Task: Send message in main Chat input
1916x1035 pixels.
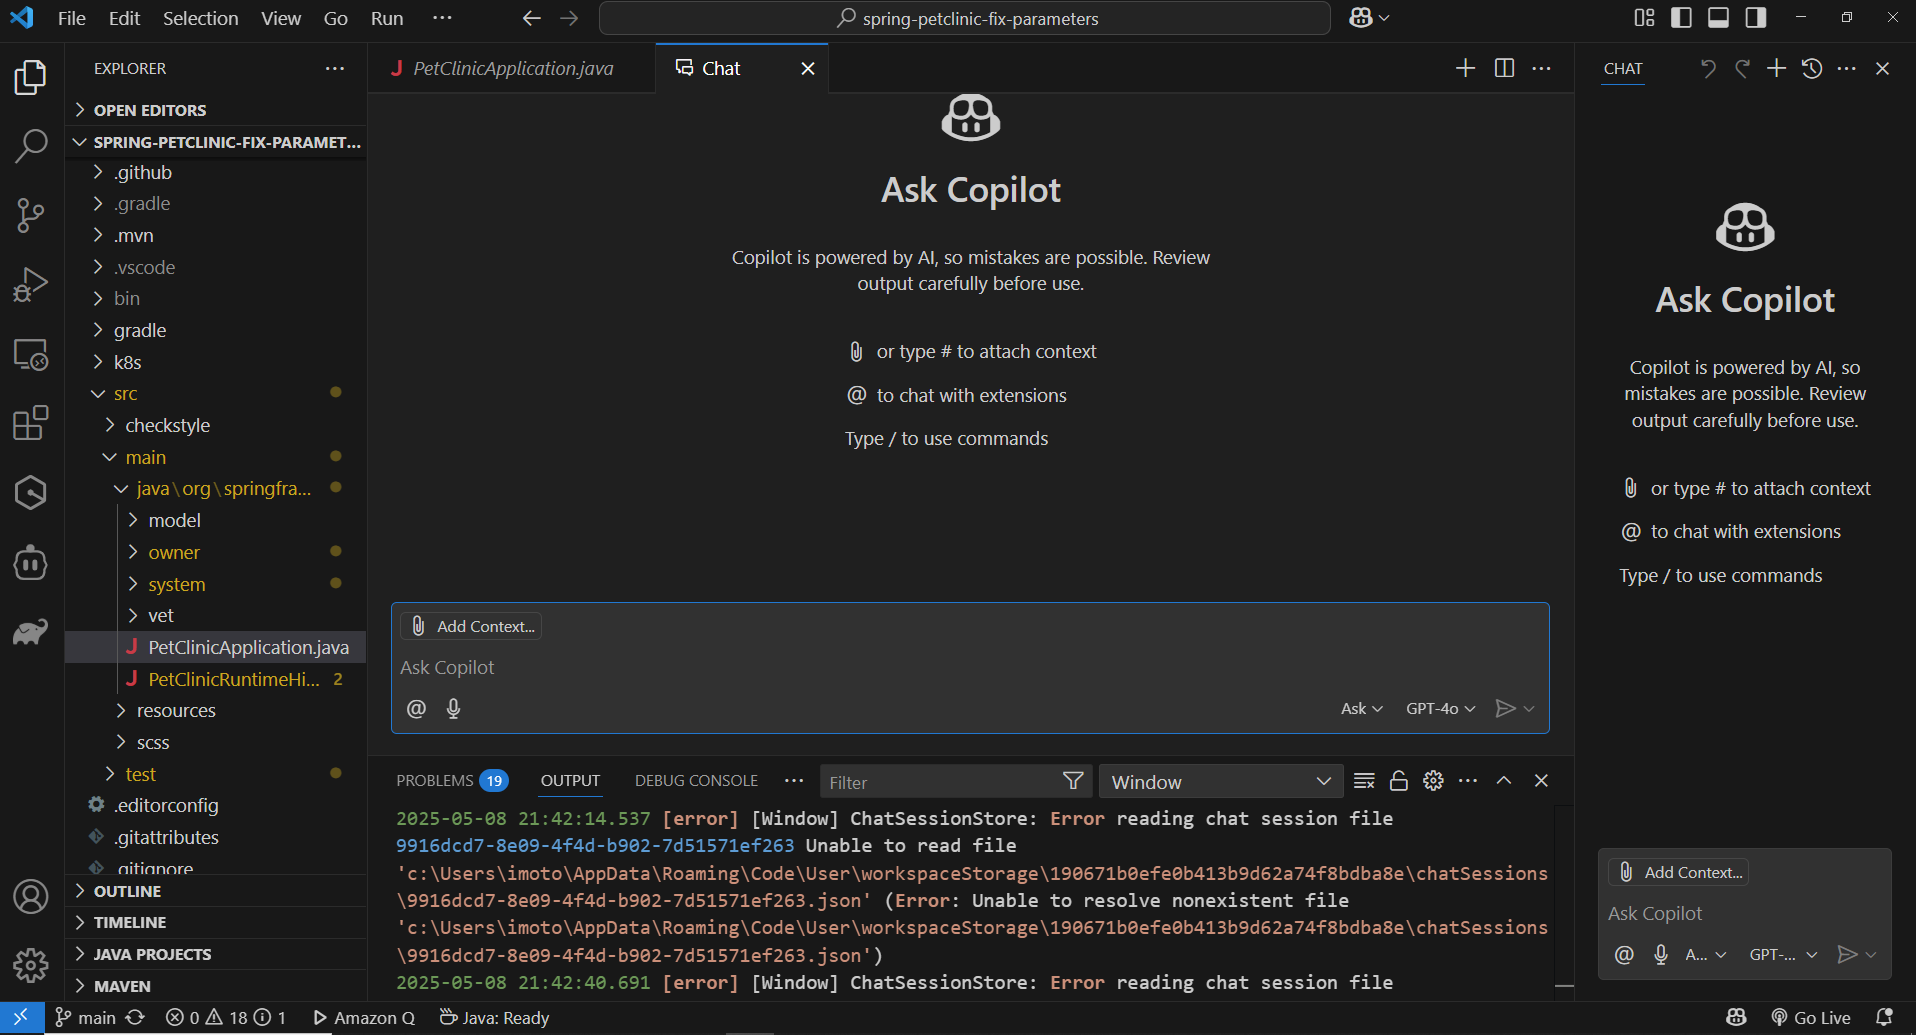Action: point(1504,709)
